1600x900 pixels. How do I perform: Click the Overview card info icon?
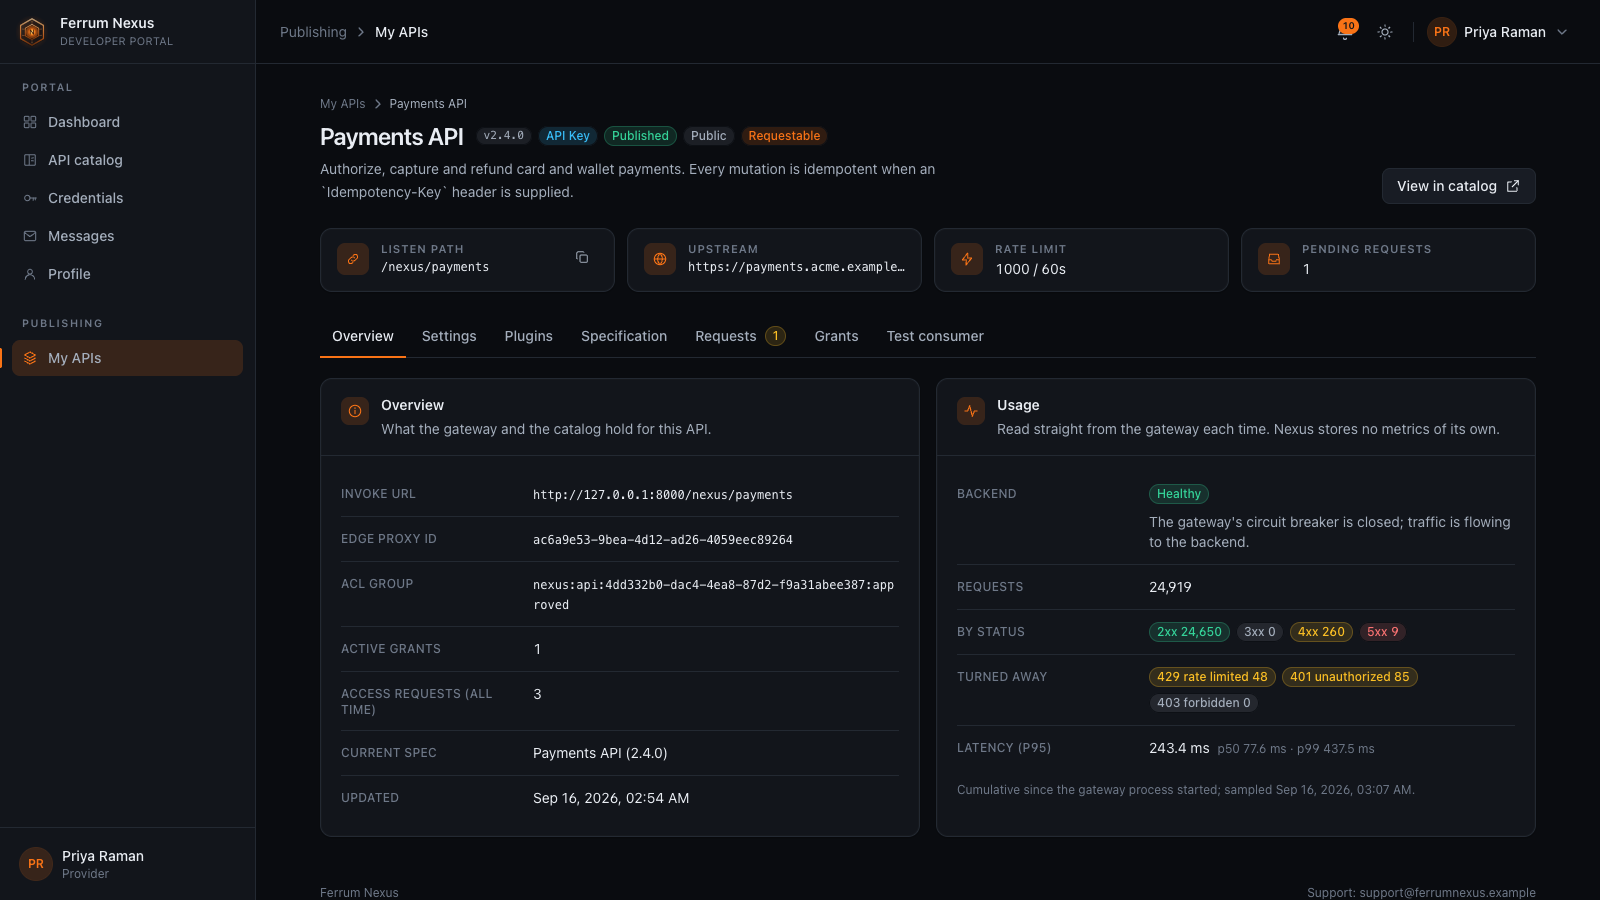[355, 411]
